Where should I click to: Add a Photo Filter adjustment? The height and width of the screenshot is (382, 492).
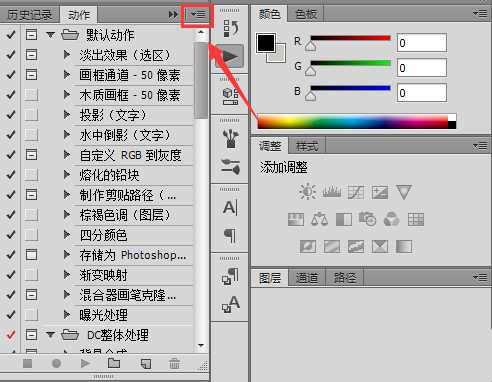tap(367, 219)
